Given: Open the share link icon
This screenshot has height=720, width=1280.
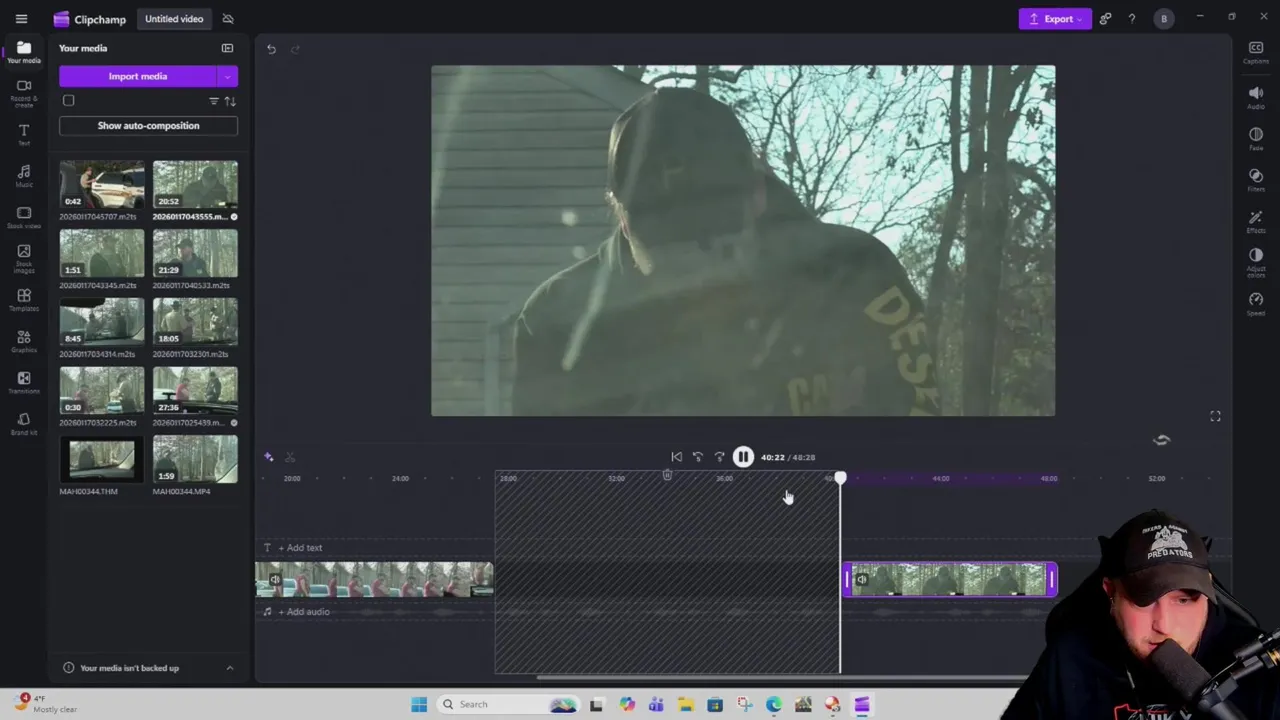Looking at the screenshot, I should [x=1105, y=19].
